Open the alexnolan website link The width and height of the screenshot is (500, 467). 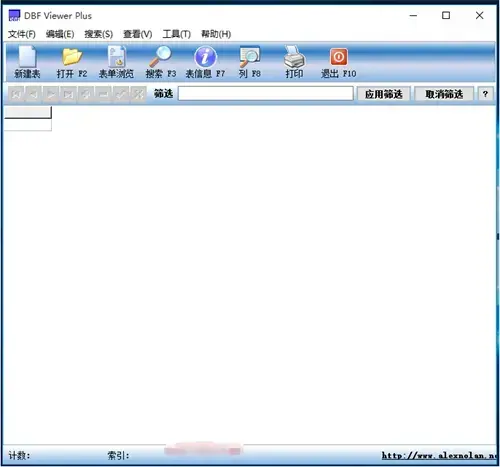[439, 455]
